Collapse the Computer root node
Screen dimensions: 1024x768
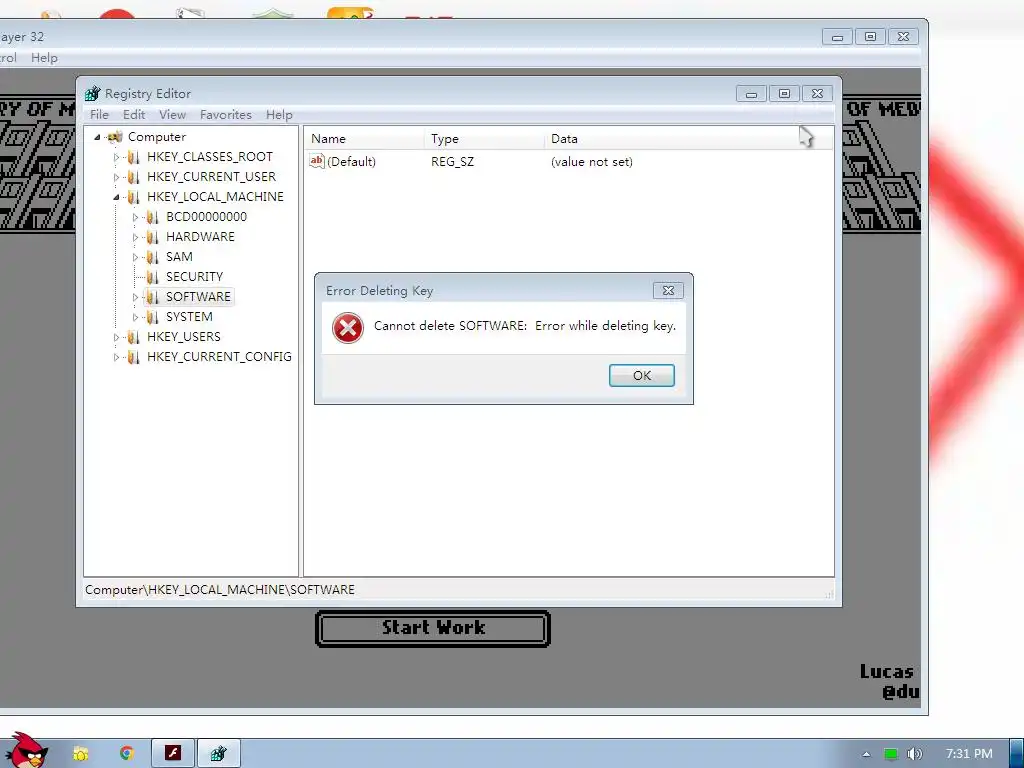(x=97, y=137)
